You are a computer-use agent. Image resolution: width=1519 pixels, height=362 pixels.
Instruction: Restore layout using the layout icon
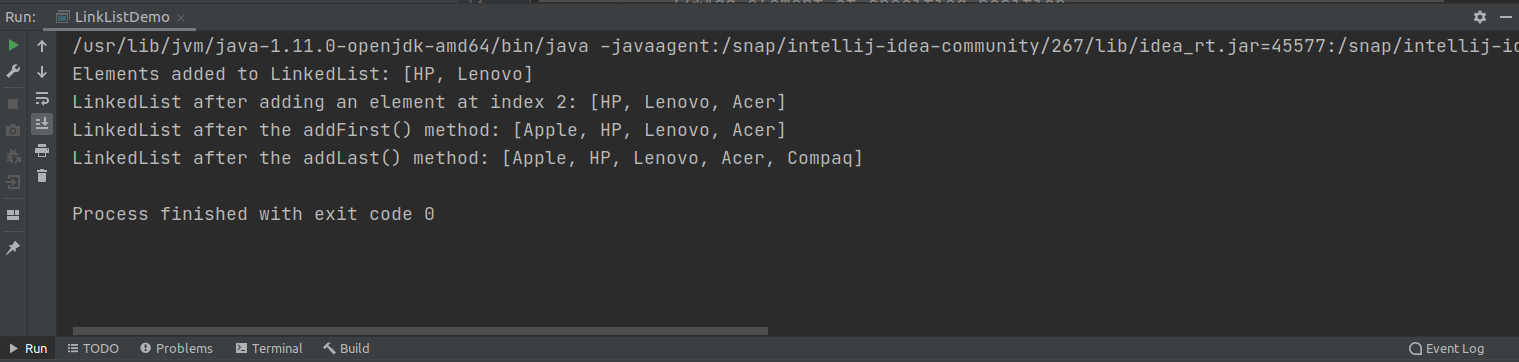point(13,215)
